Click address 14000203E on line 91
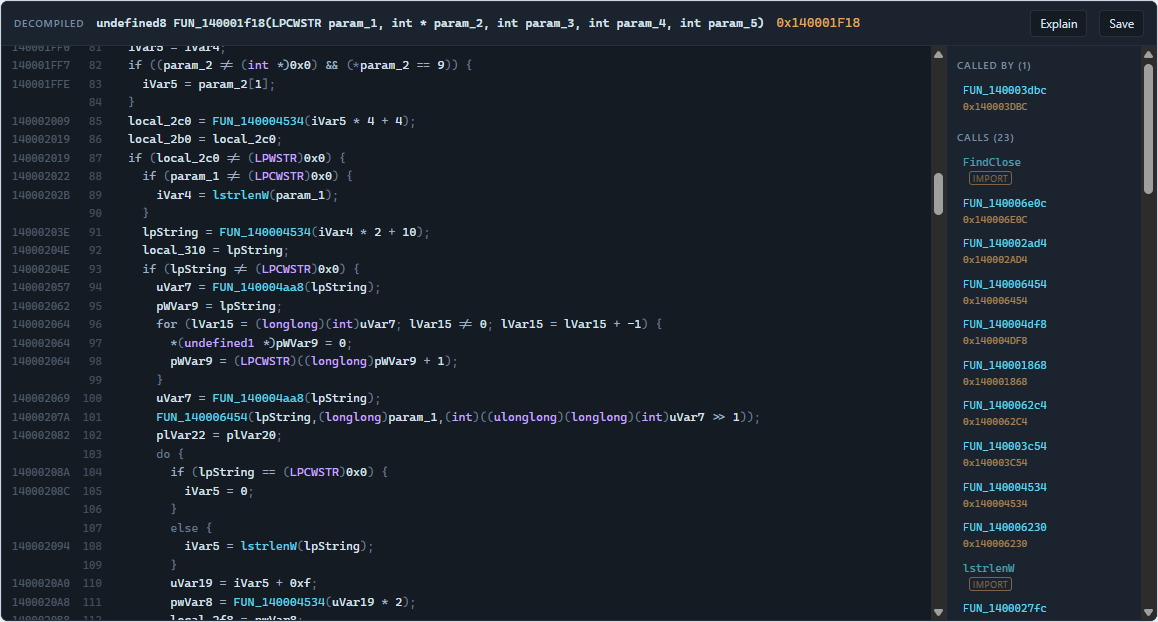Viewport: 1158px width, 622px height. 41,232
